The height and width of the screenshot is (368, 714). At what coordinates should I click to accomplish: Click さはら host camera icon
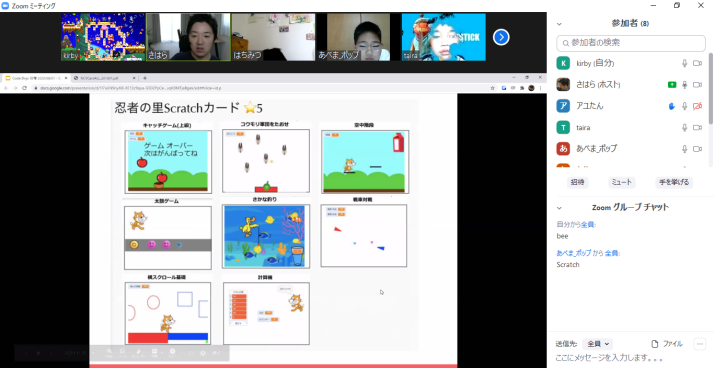tap(697, 85)
